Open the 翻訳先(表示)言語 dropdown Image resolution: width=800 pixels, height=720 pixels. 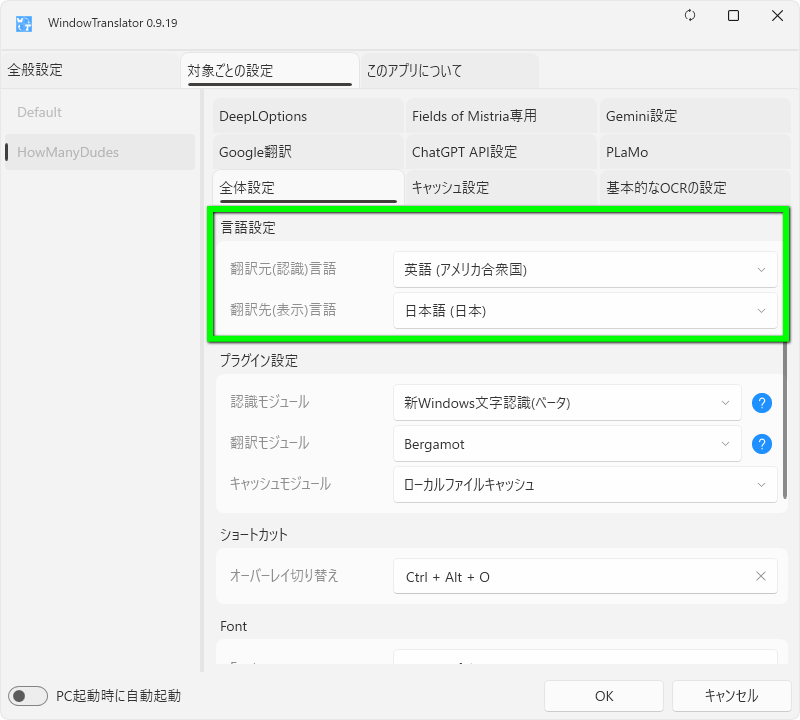coord(585,311)
